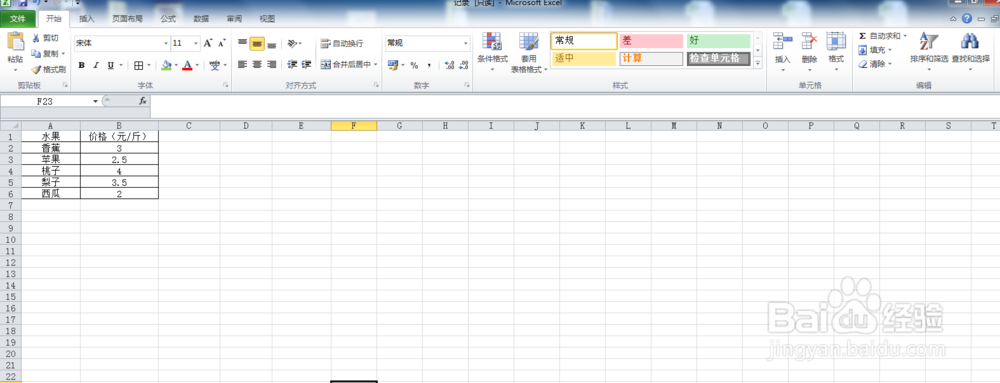
Task: Open Format as Table (套用表格格式)
Action: [529, 53]
